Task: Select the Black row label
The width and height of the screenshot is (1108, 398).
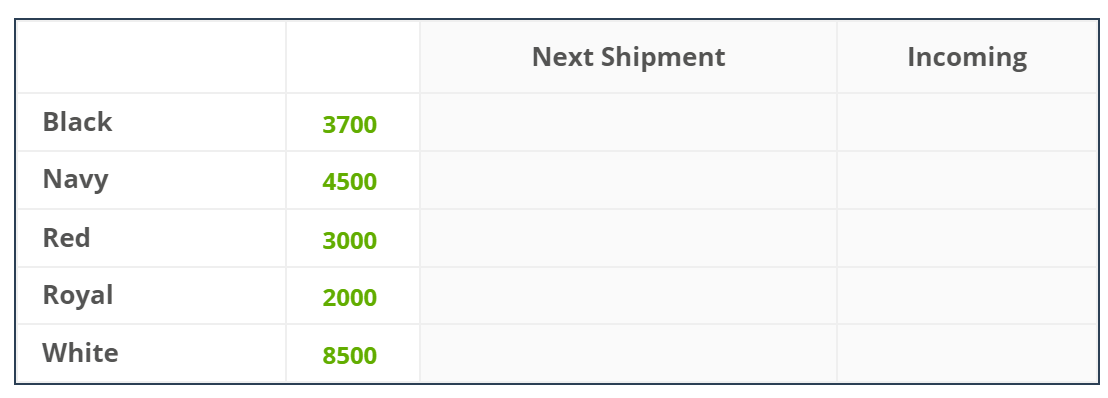Action: point(77,122)
